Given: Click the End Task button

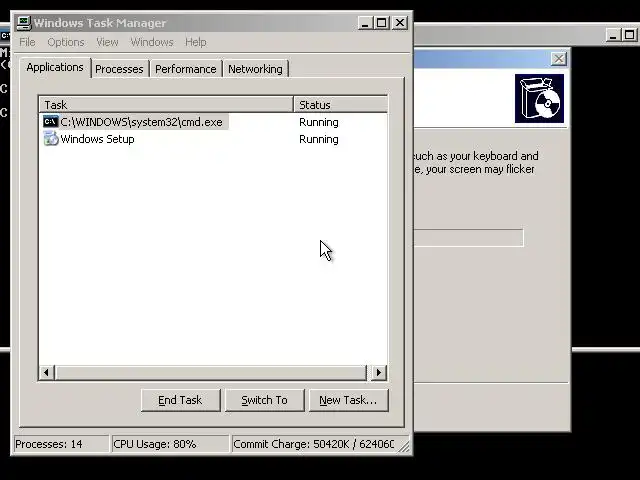Looking at the screenshot, I should click(x=180, y=400).
